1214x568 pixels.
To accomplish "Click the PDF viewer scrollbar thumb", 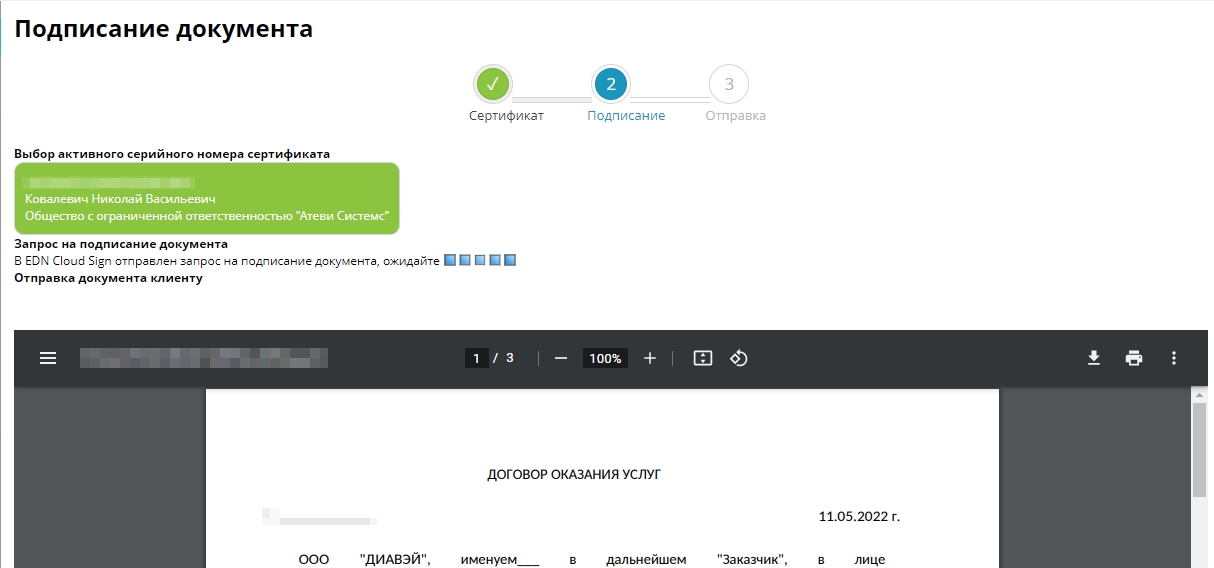I will (x=1200, y=450).
